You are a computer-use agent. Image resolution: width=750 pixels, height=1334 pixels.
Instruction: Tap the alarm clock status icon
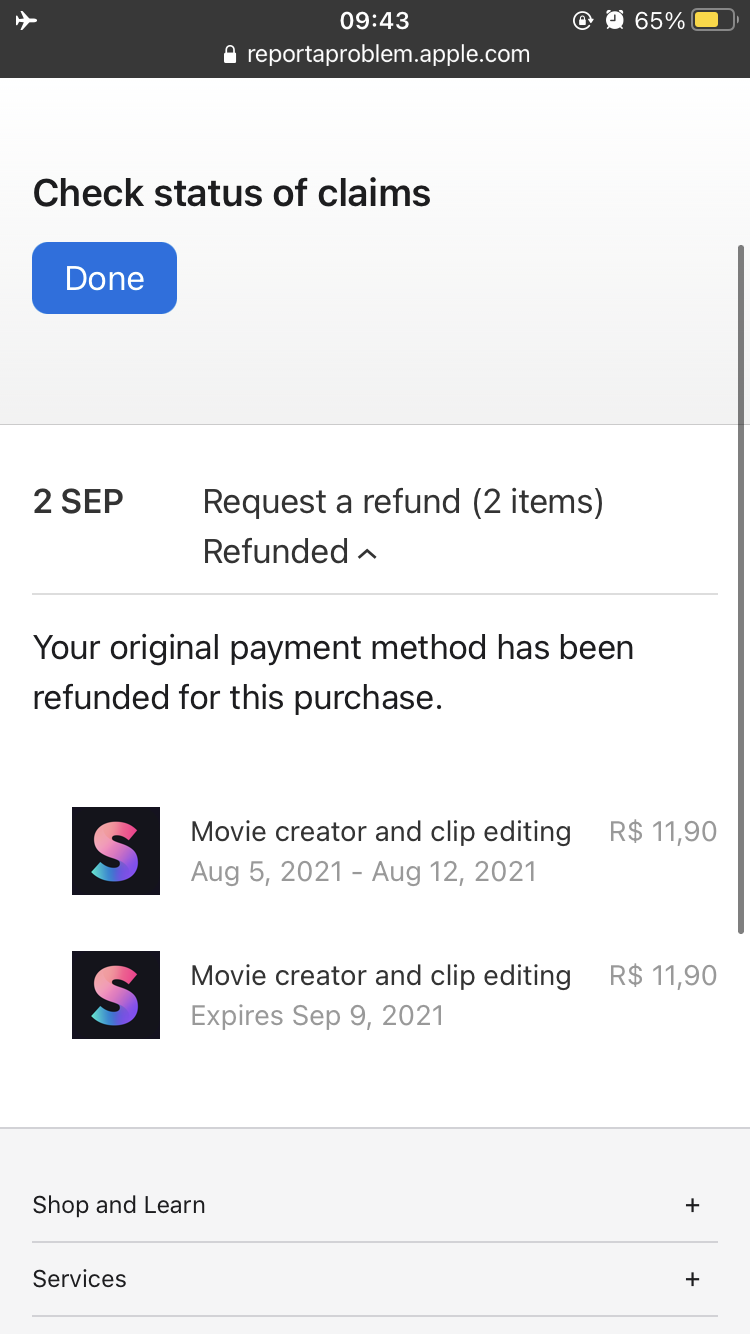tap(614, 21)
